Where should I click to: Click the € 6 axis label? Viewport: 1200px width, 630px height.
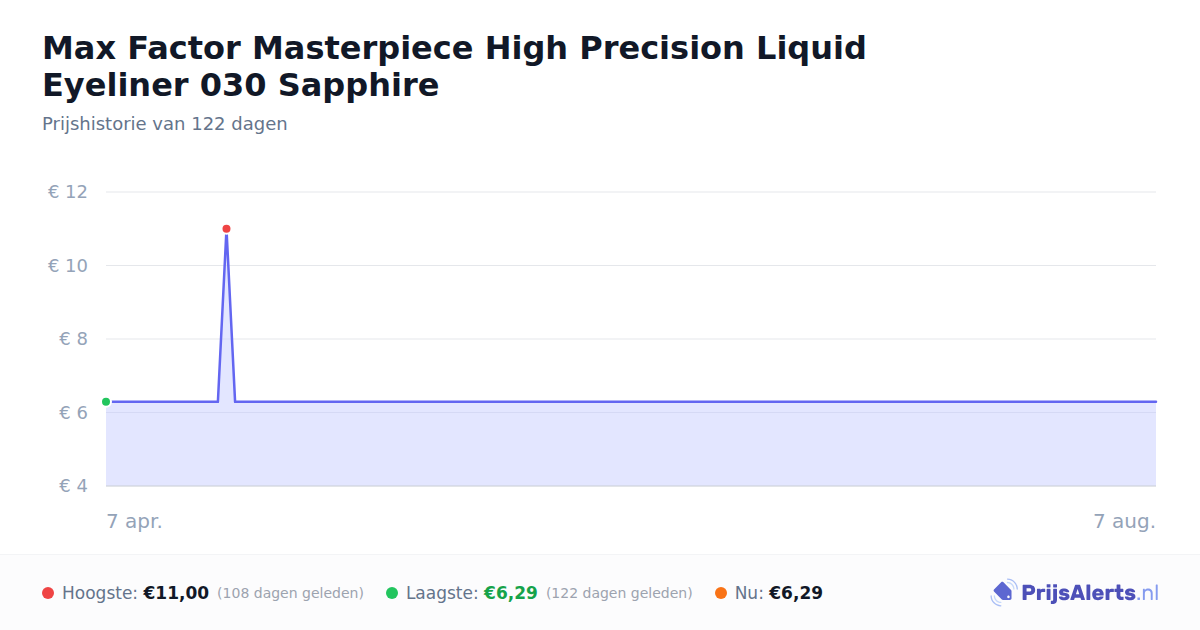(x=74, y=412)
